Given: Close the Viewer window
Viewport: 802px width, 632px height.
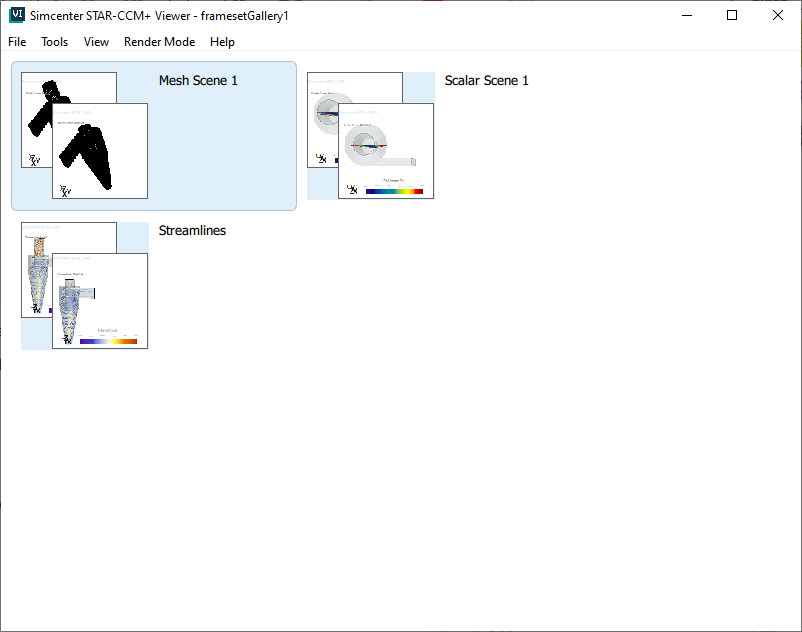Looking at the screenshot, I should pos(778,15).
